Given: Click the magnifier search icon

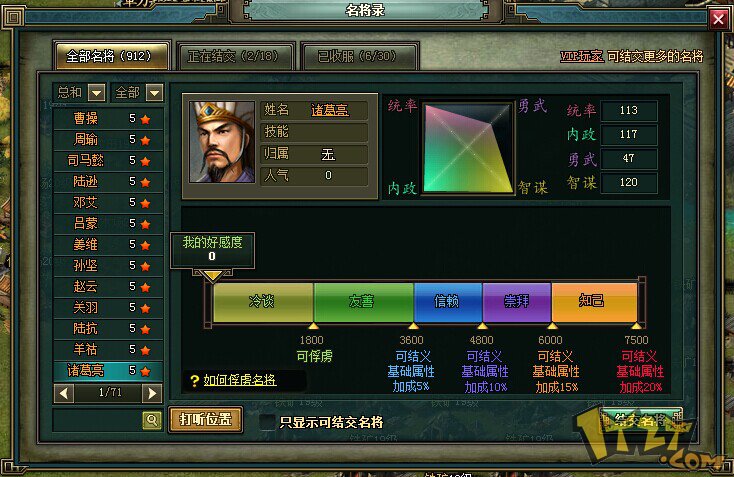Looking at the screenshot, I should [x=152, y=420].
